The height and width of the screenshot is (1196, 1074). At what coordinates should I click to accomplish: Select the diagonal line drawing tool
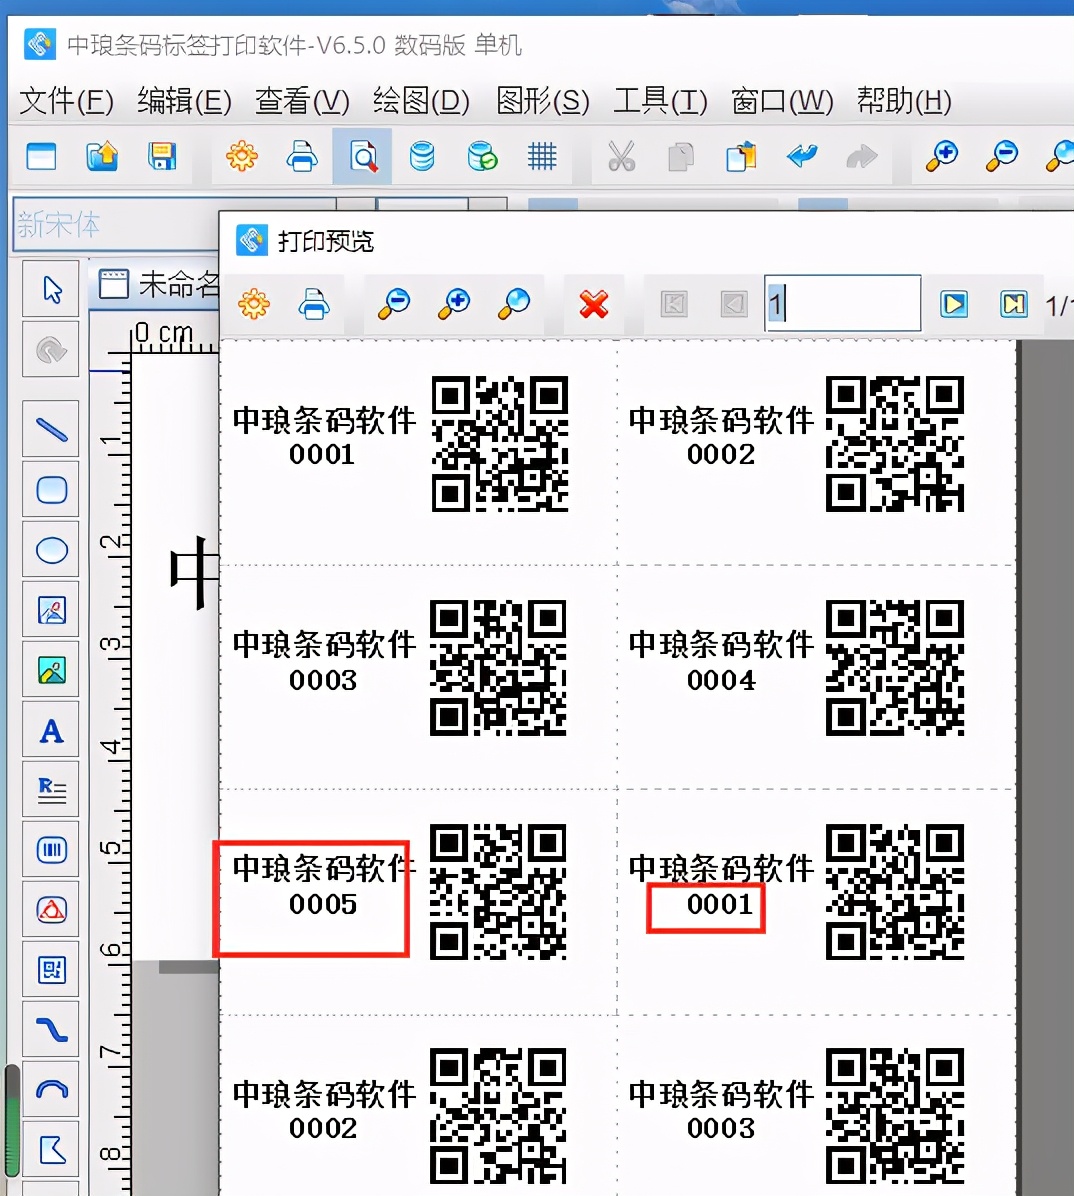(51, 429)
